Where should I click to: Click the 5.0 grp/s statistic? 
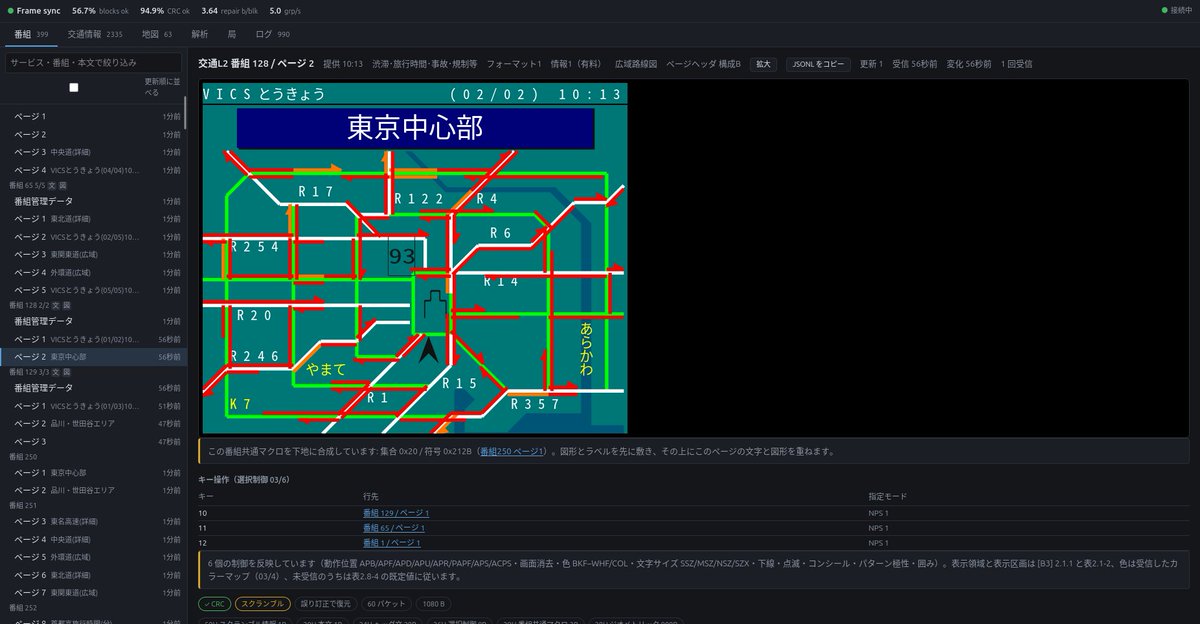pyautogui.click(x=283, y=9)
